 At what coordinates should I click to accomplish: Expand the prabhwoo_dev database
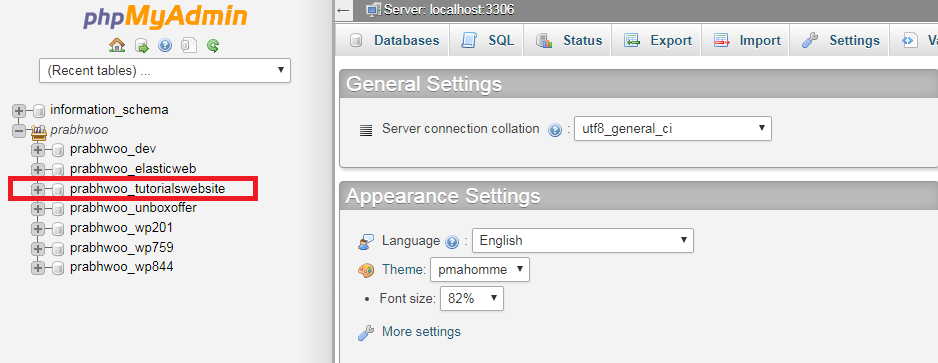point(38,150)
